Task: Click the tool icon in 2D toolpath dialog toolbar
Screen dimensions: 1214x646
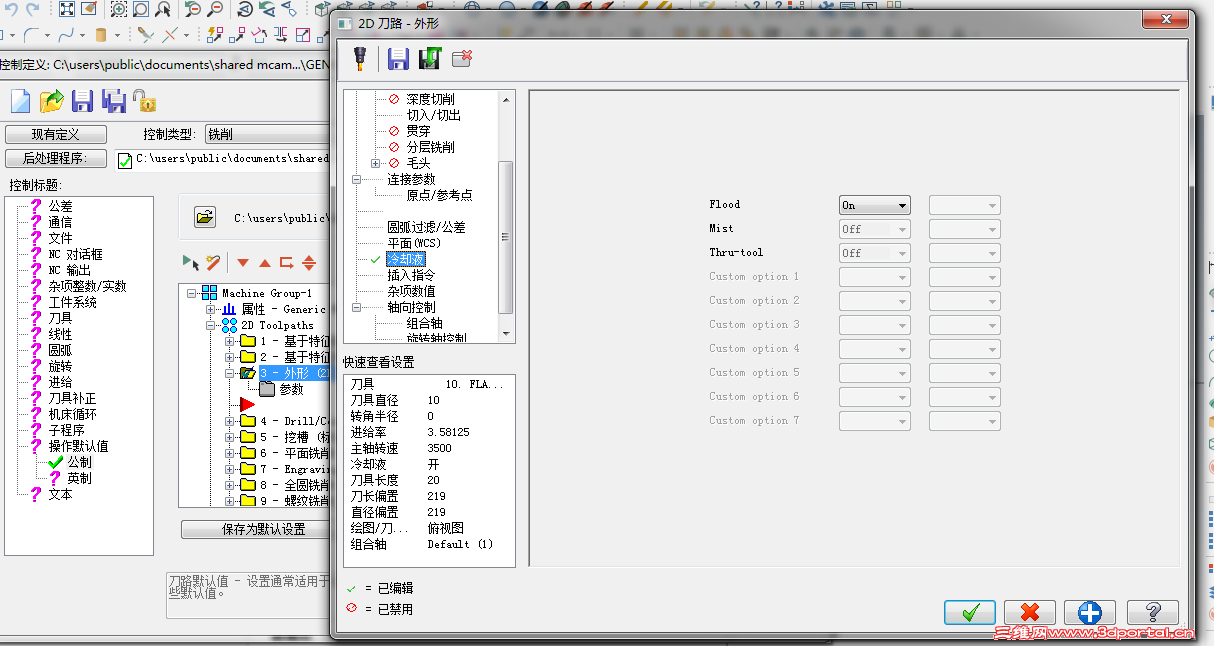Action: 359,59
